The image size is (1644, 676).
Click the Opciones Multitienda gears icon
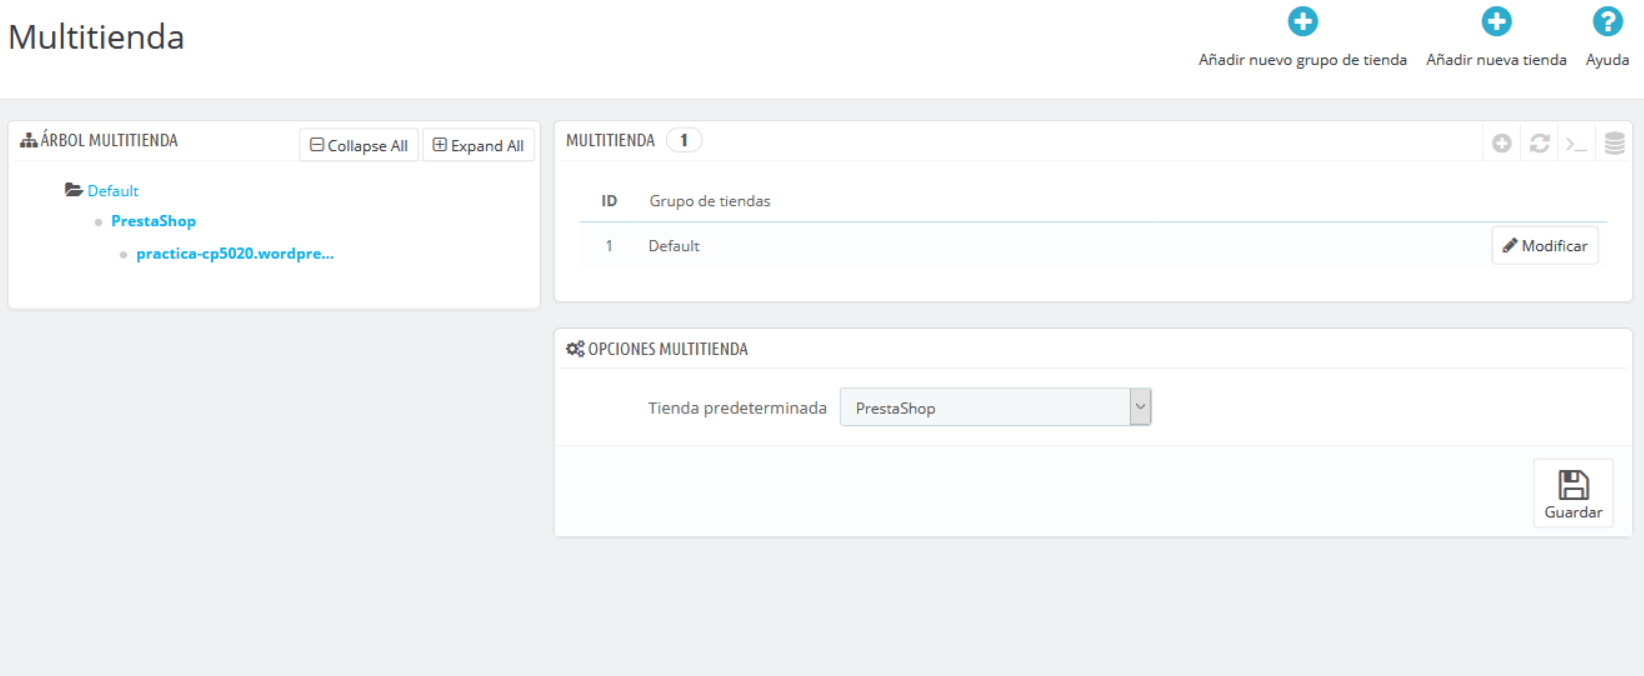[575, 349]
